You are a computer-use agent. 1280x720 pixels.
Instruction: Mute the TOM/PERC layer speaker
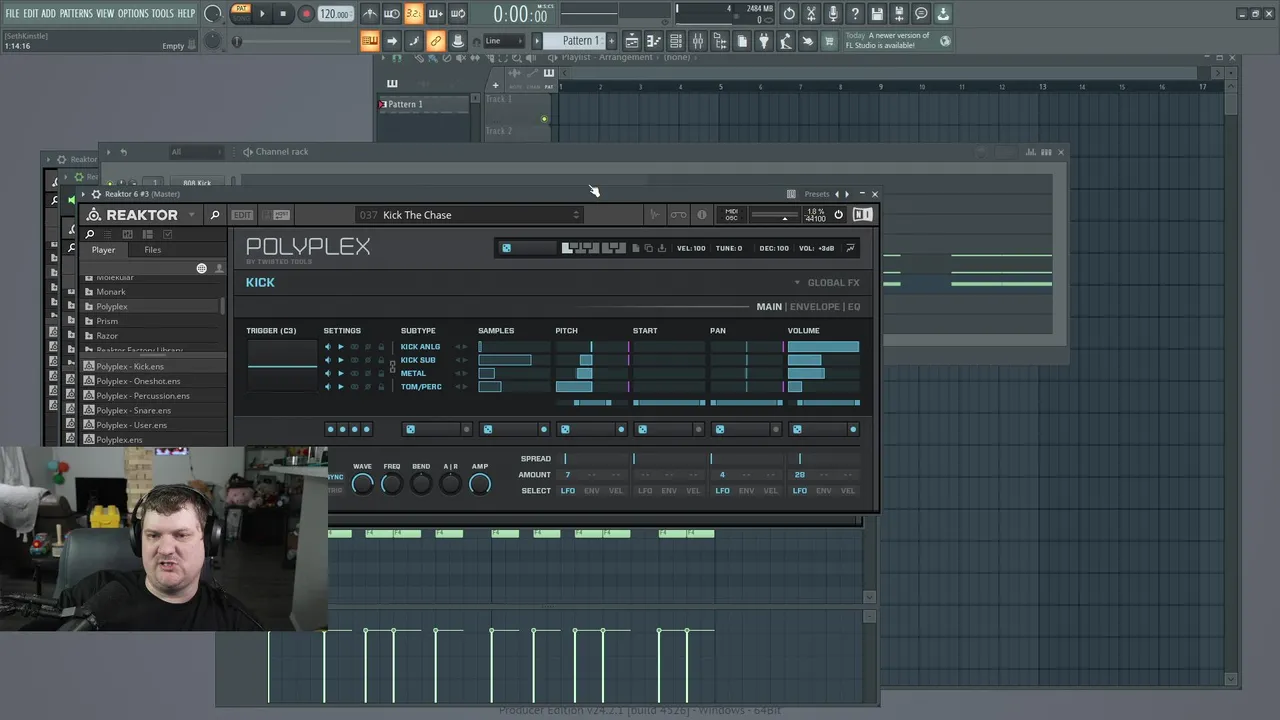[327, 387]
